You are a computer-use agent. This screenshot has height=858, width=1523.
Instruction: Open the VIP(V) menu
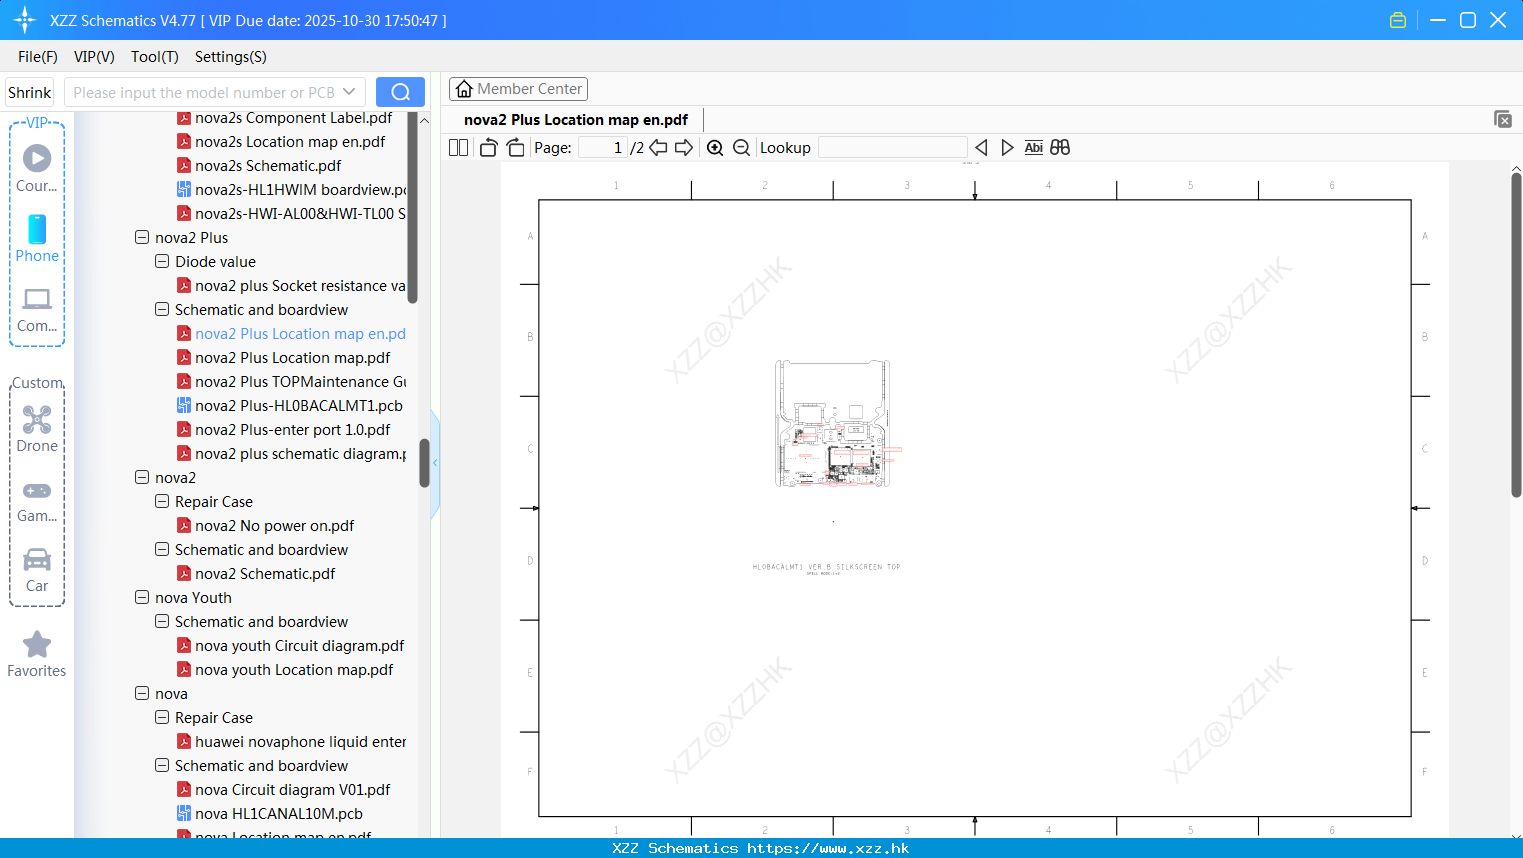(94, 57)
